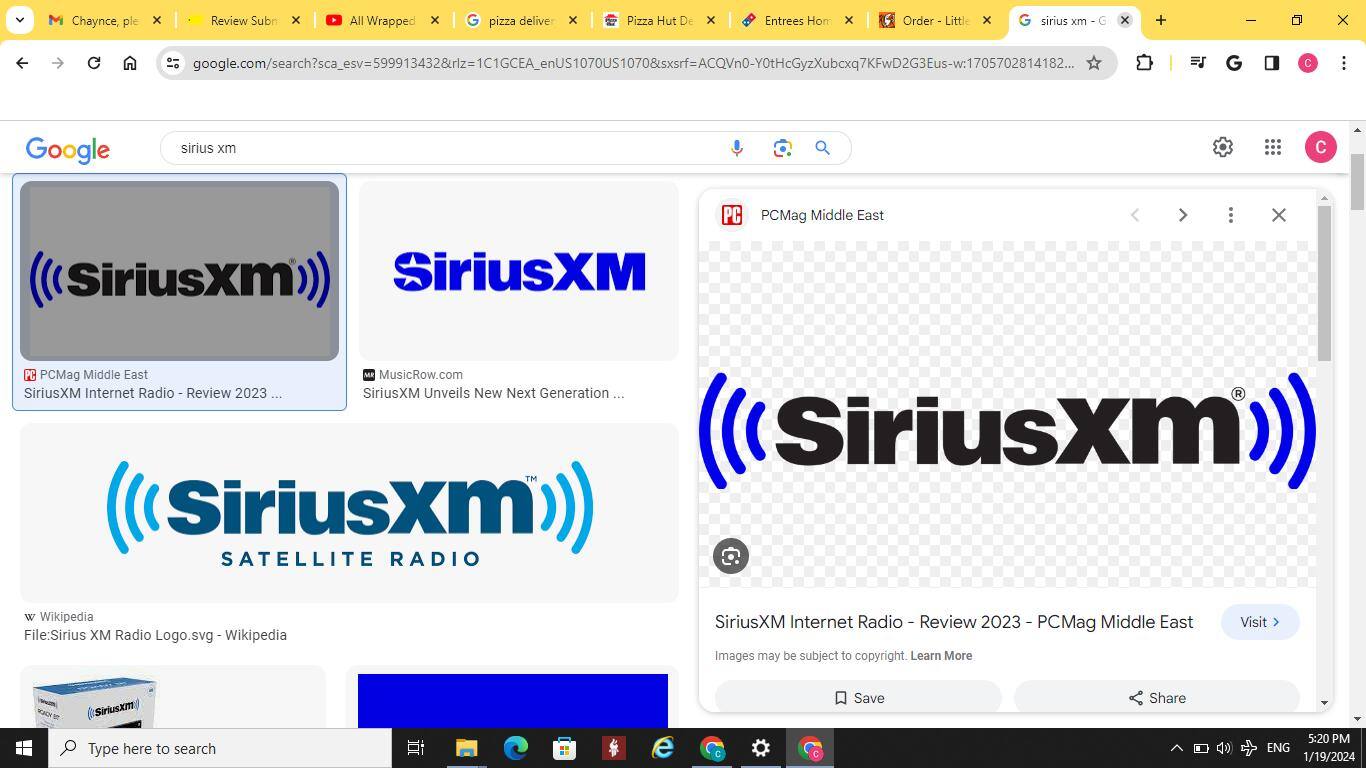1366x768 pixels.
Task: Click the Visit button for PCMag
Action: [1259, 622]
